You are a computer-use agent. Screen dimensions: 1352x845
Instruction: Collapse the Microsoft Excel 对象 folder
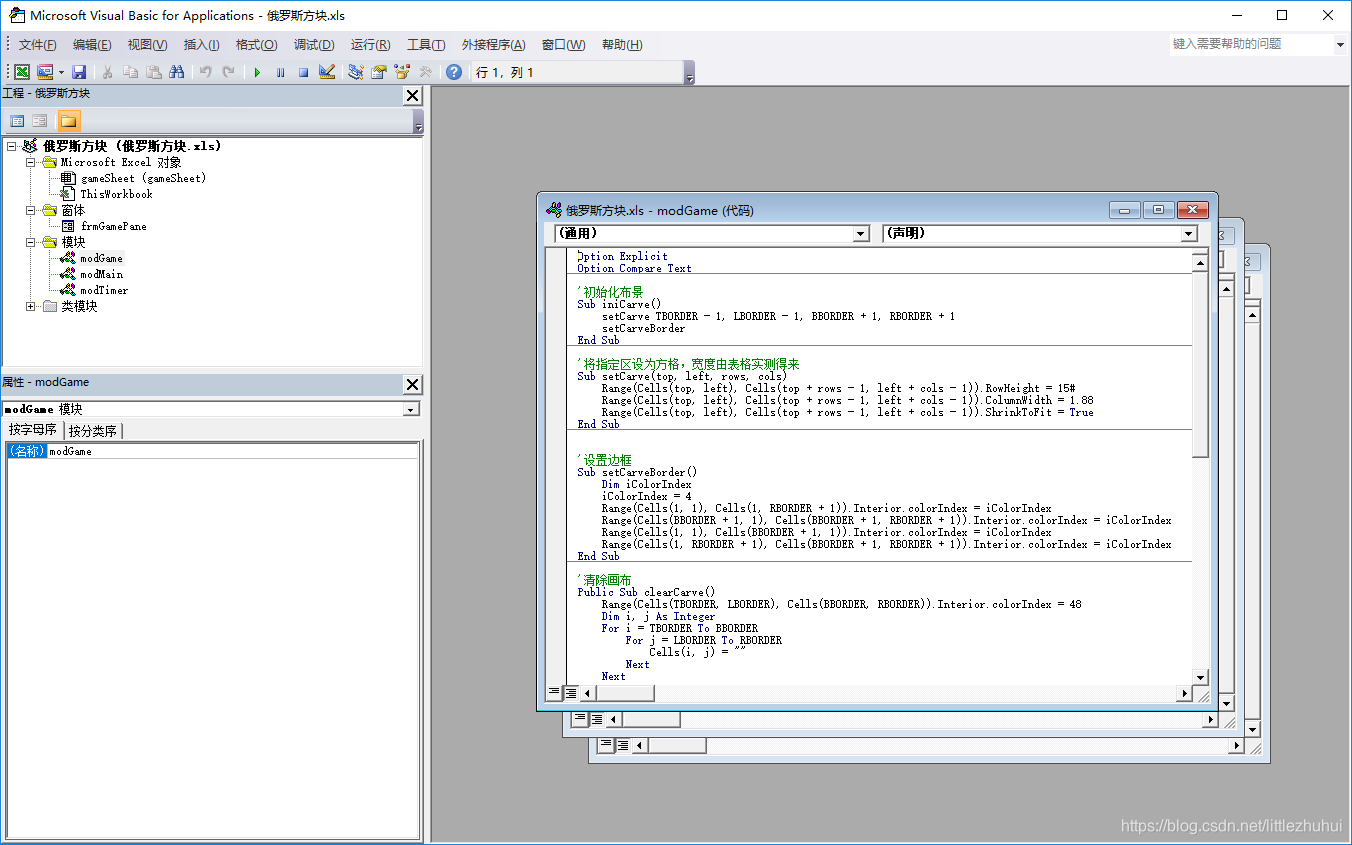pyautogui.click(x=31, y=162)
